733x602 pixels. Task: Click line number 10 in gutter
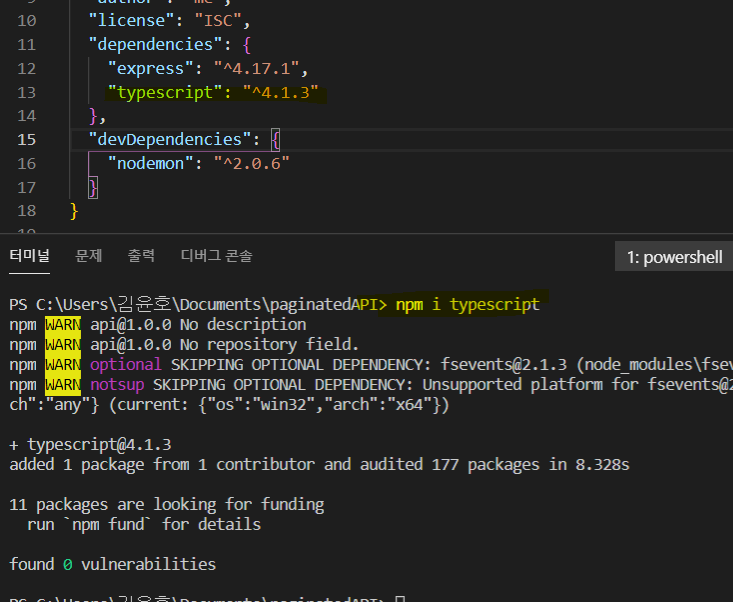coord(27,21)
